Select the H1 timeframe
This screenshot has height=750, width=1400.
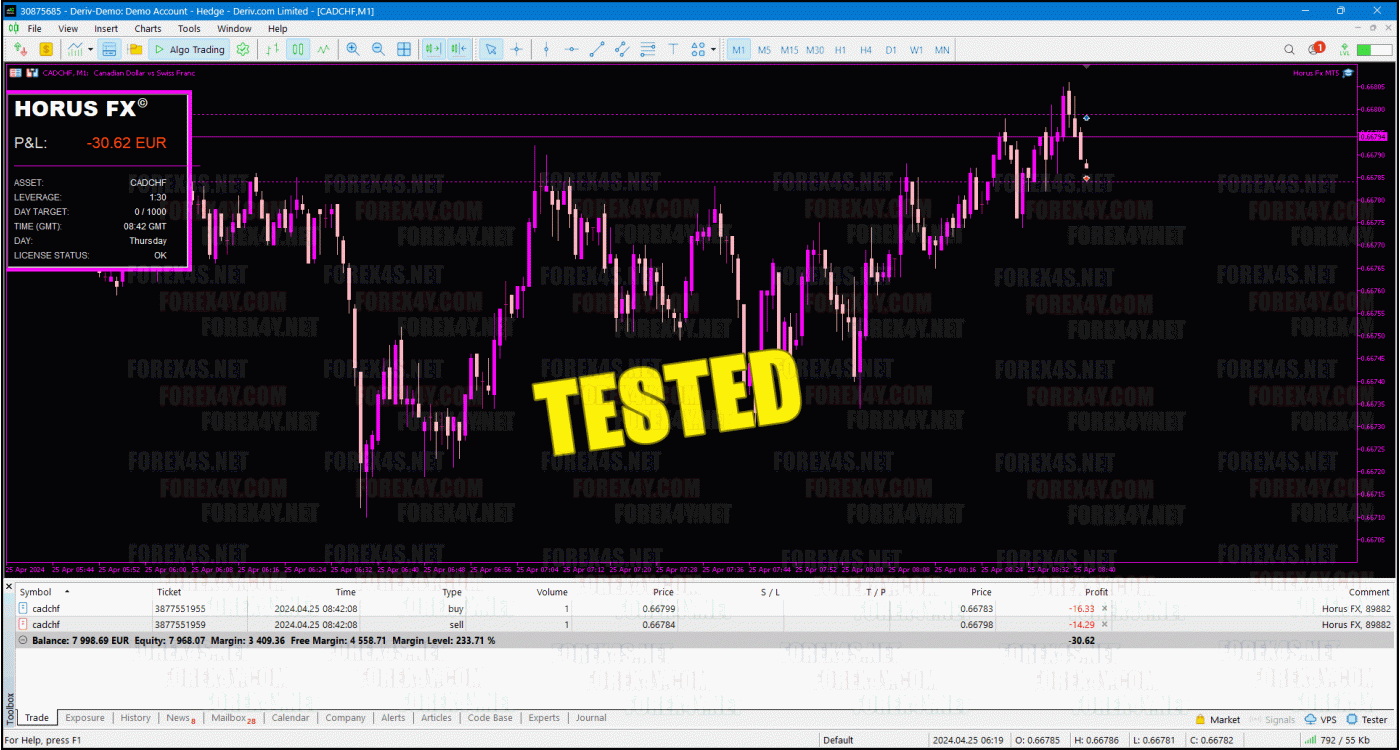[840, 49]
